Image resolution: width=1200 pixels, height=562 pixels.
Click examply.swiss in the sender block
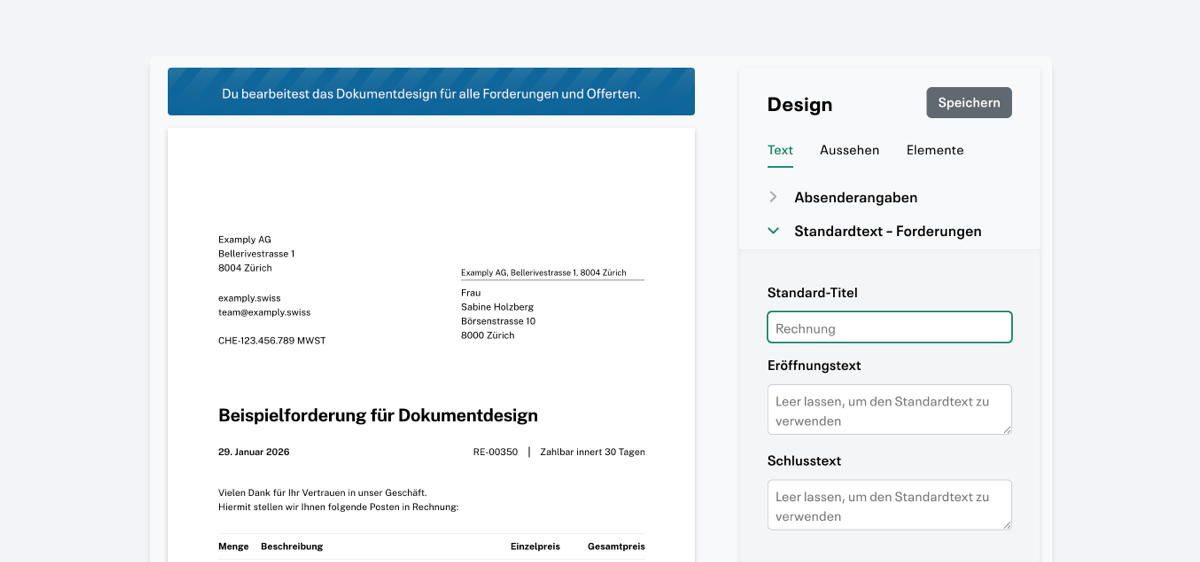point(249,298)
